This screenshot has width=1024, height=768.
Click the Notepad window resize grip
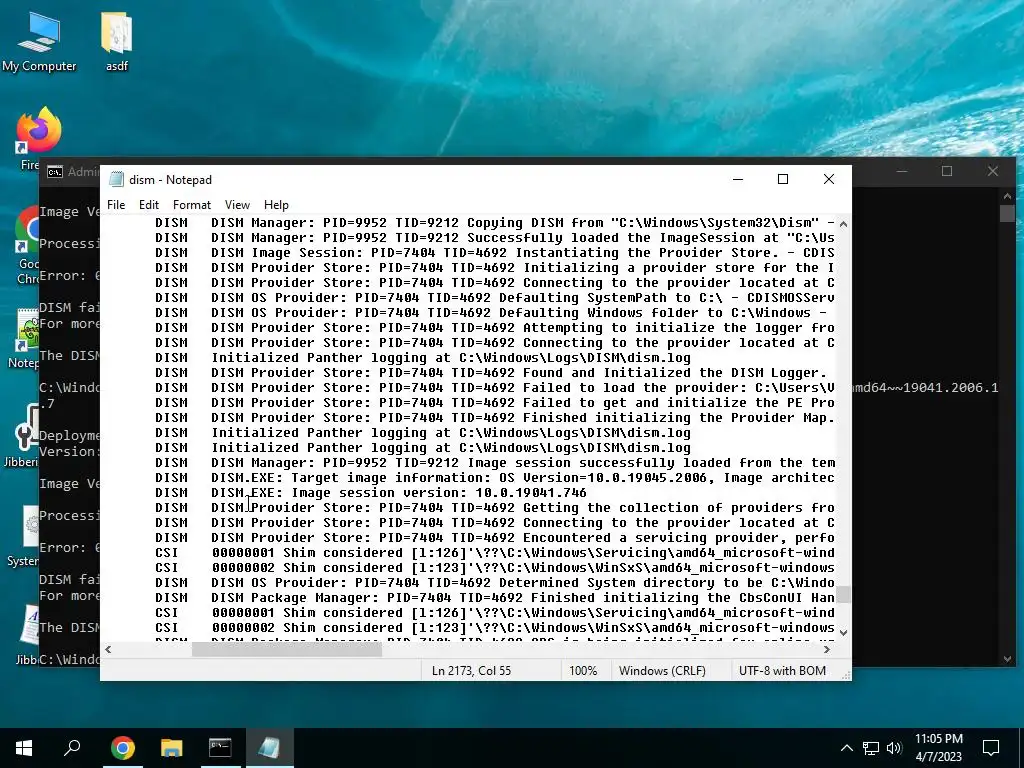click(846, 676)
